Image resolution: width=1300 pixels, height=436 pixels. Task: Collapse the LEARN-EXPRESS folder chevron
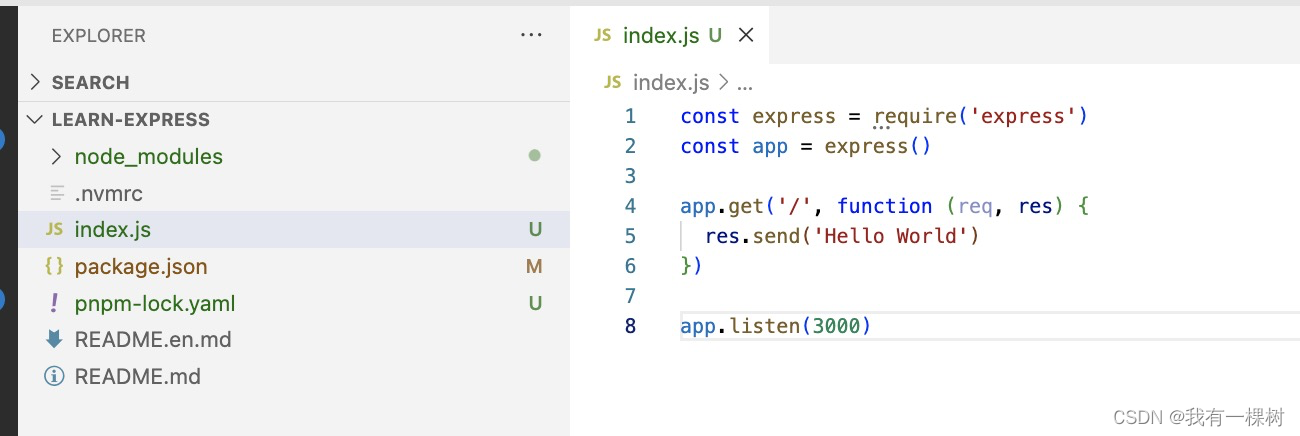(36, 119)
